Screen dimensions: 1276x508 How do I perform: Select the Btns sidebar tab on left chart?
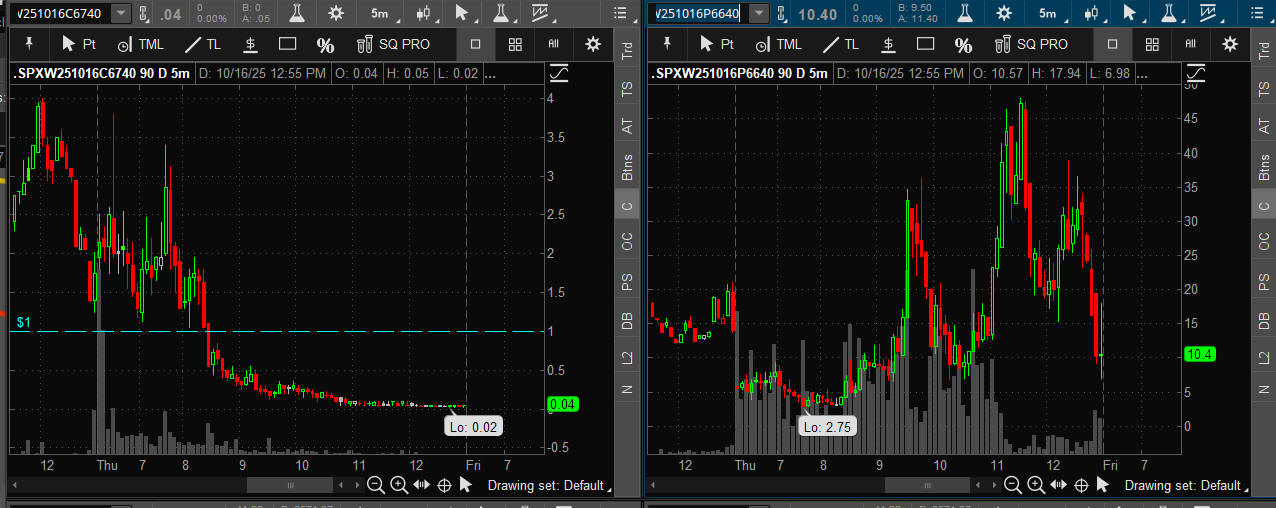coord(627,165)
